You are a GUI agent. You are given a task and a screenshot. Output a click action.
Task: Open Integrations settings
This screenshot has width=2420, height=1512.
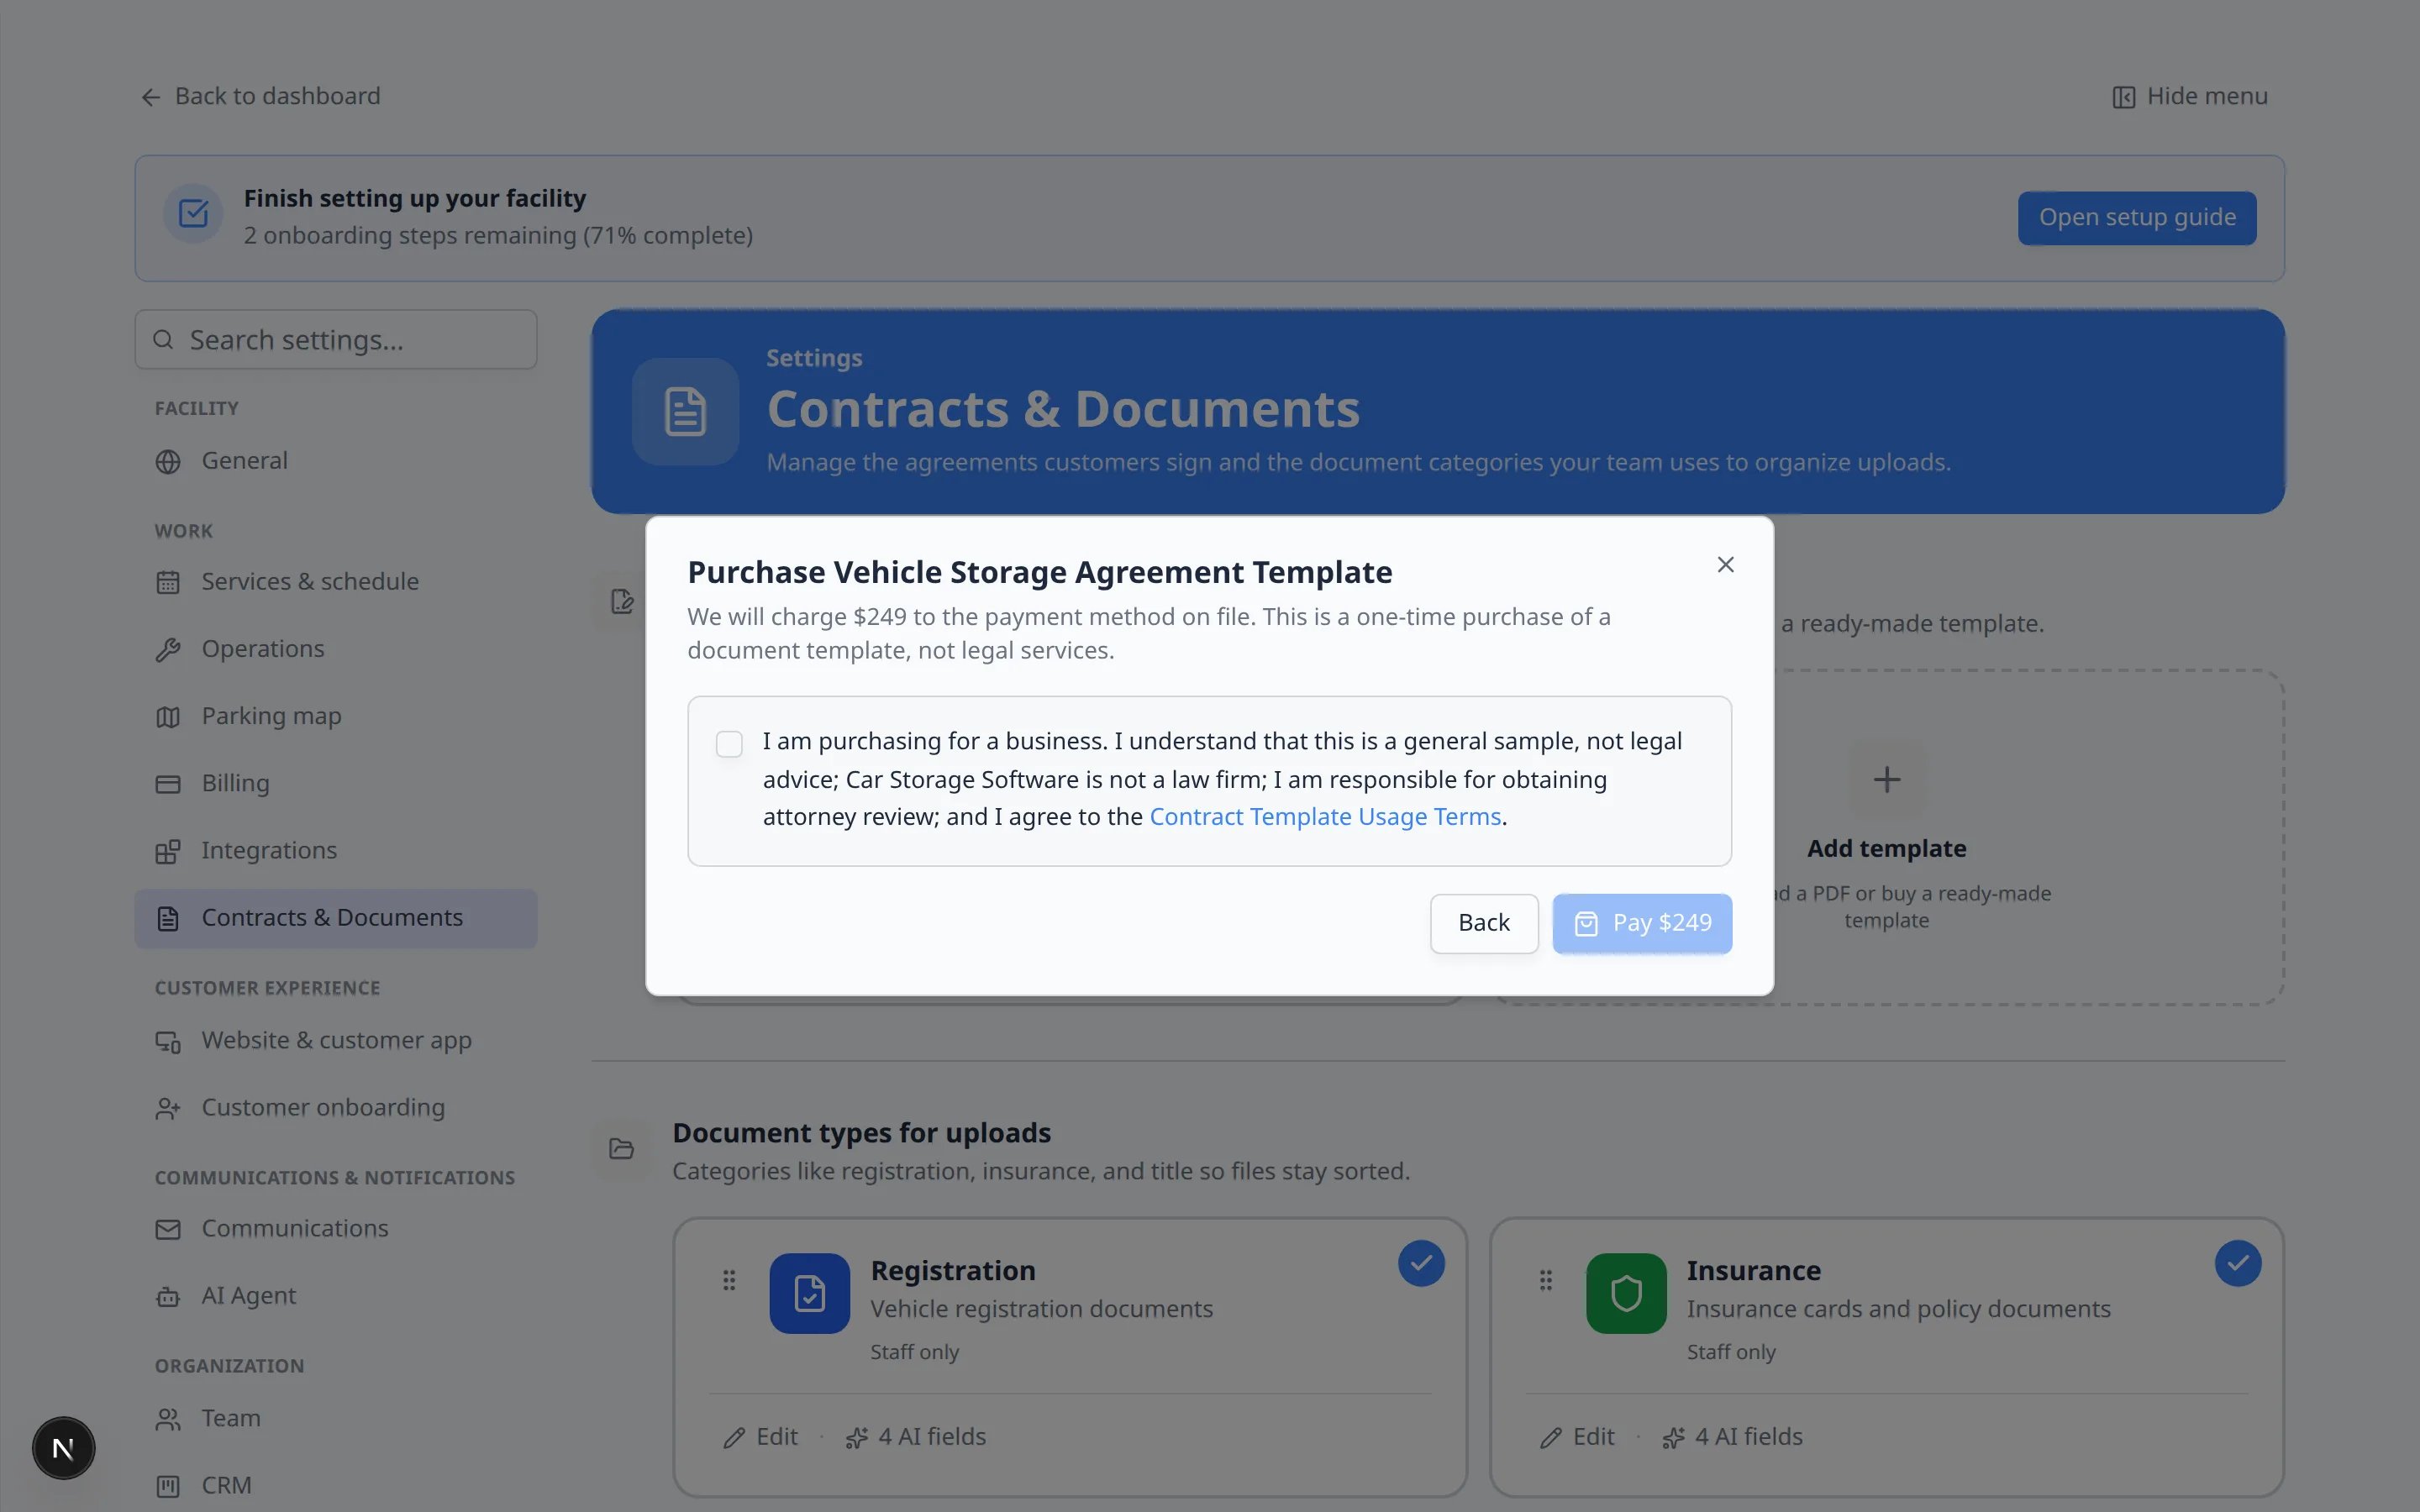tap(336, 850)
